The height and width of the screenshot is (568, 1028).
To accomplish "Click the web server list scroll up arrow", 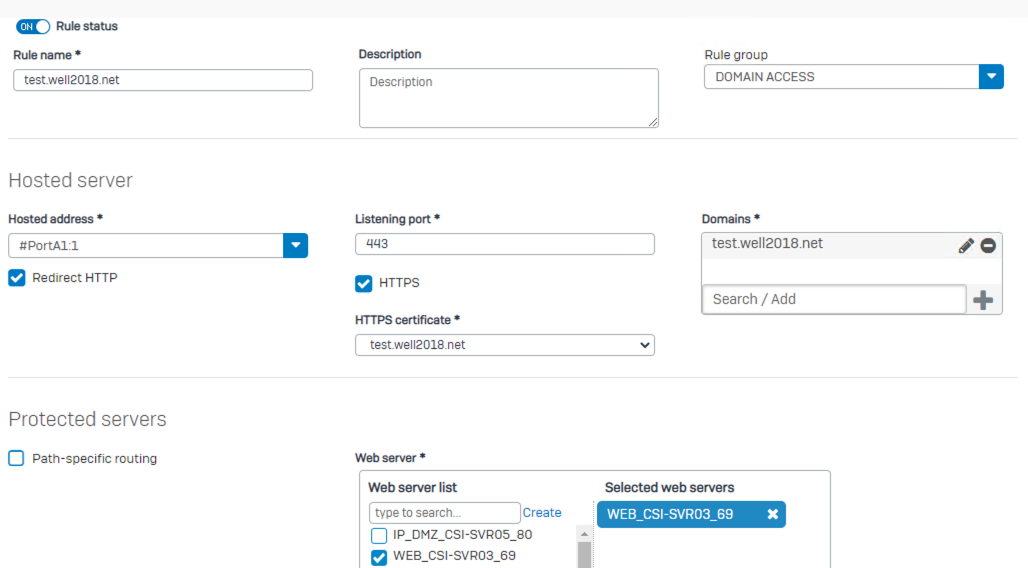I will pyautogui.click(x=584, y=535).
